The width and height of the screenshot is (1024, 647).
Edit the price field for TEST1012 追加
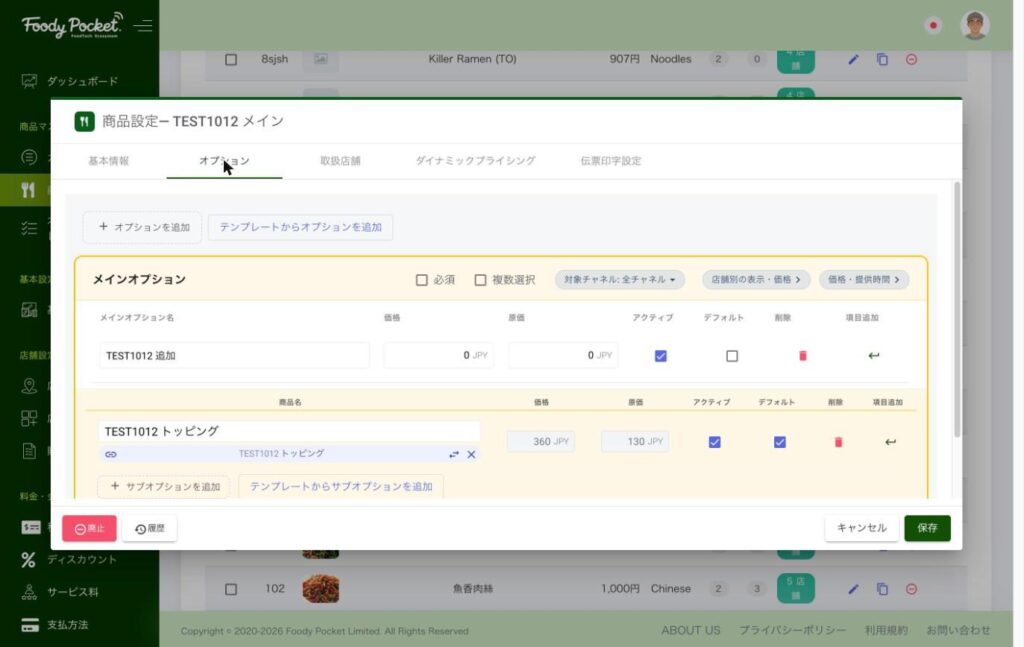(x=438, y=356)
